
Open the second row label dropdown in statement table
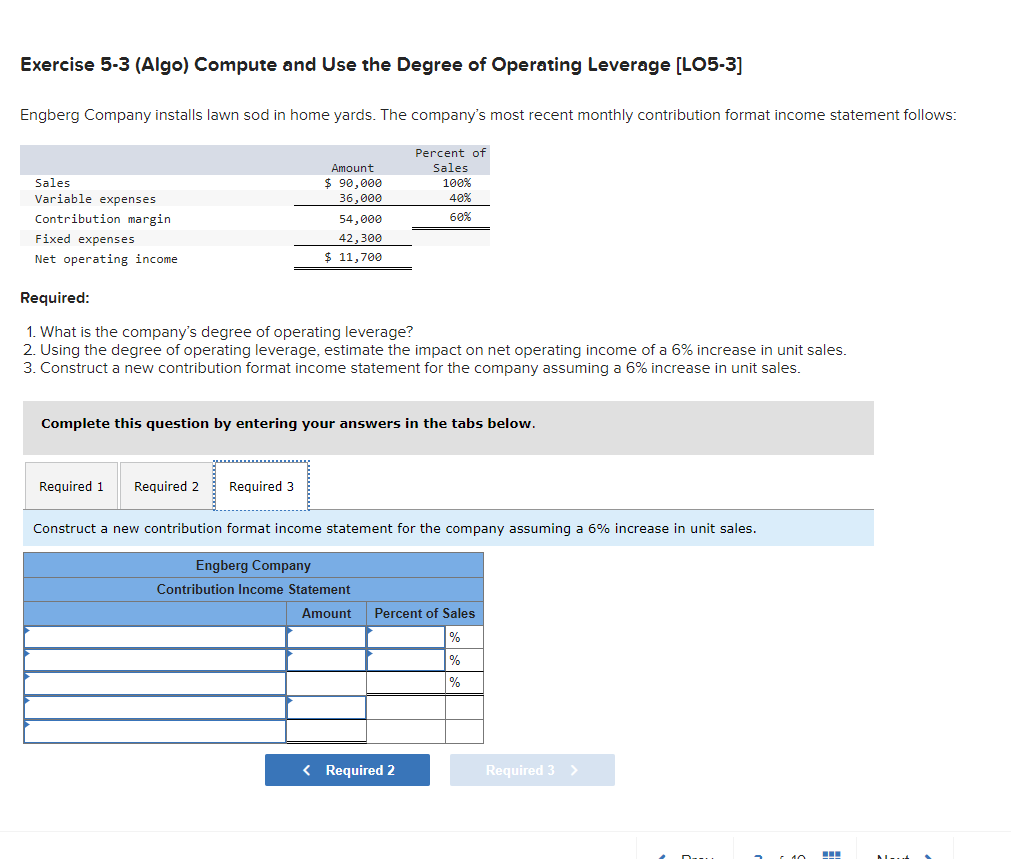(155, 660)
